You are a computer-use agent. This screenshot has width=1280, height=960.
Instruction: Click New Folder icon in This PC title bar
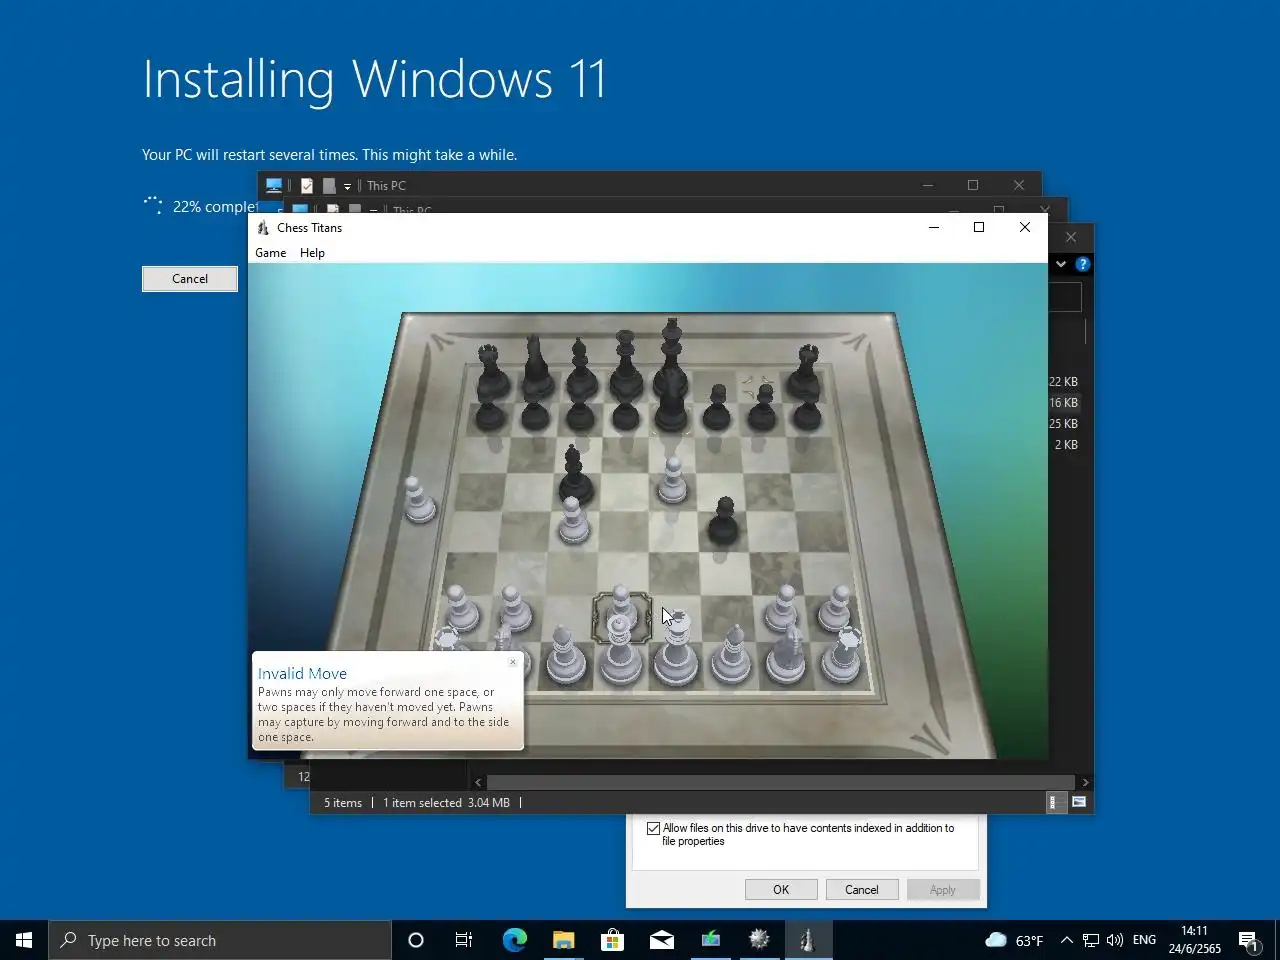coord(329,186)
